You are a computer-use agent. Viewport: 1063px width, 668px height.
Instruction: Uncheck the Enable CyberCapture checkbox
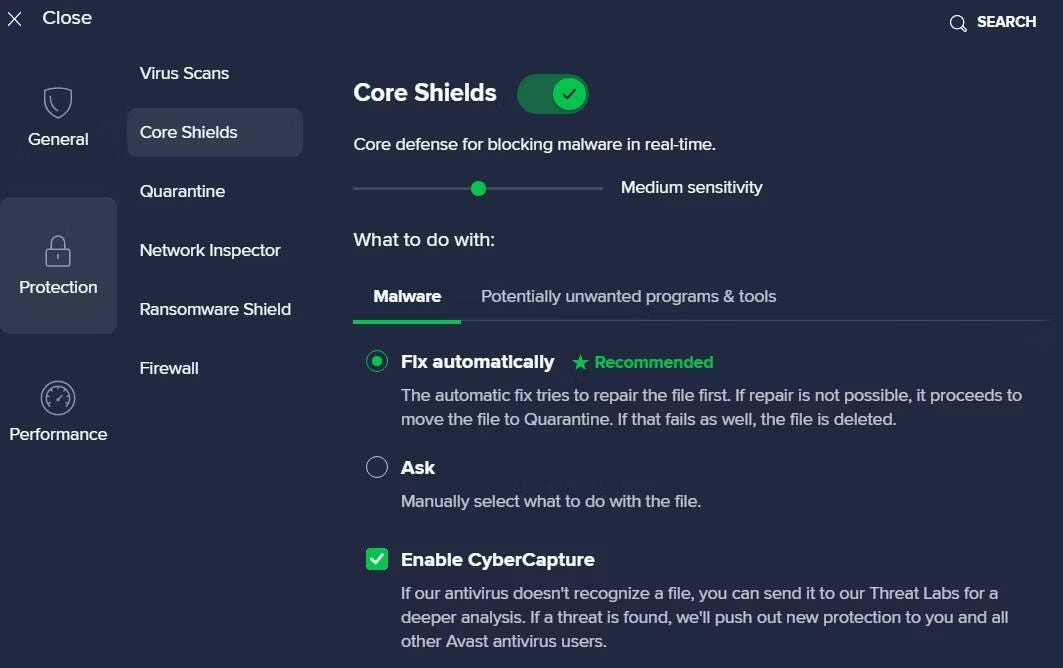tap(377, 559)
